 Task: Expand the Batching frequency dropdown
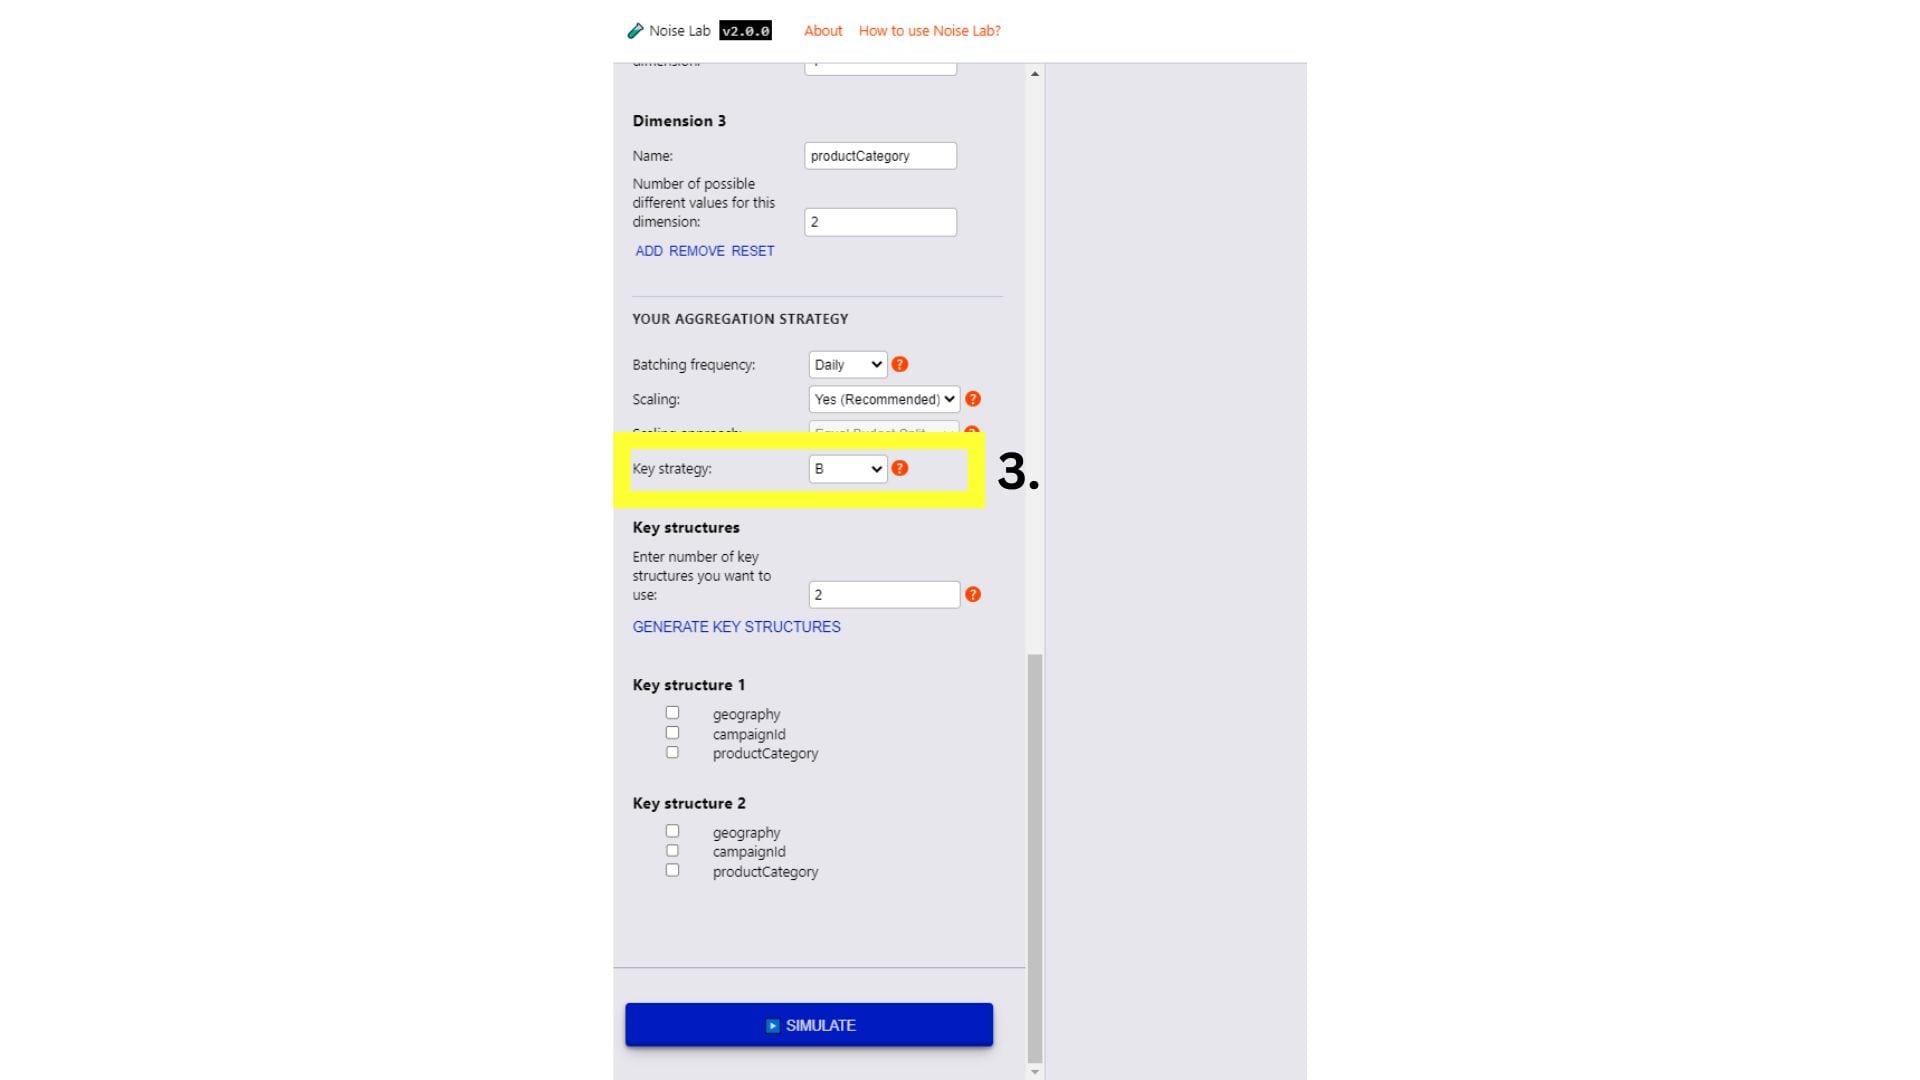tap(844, 364)
